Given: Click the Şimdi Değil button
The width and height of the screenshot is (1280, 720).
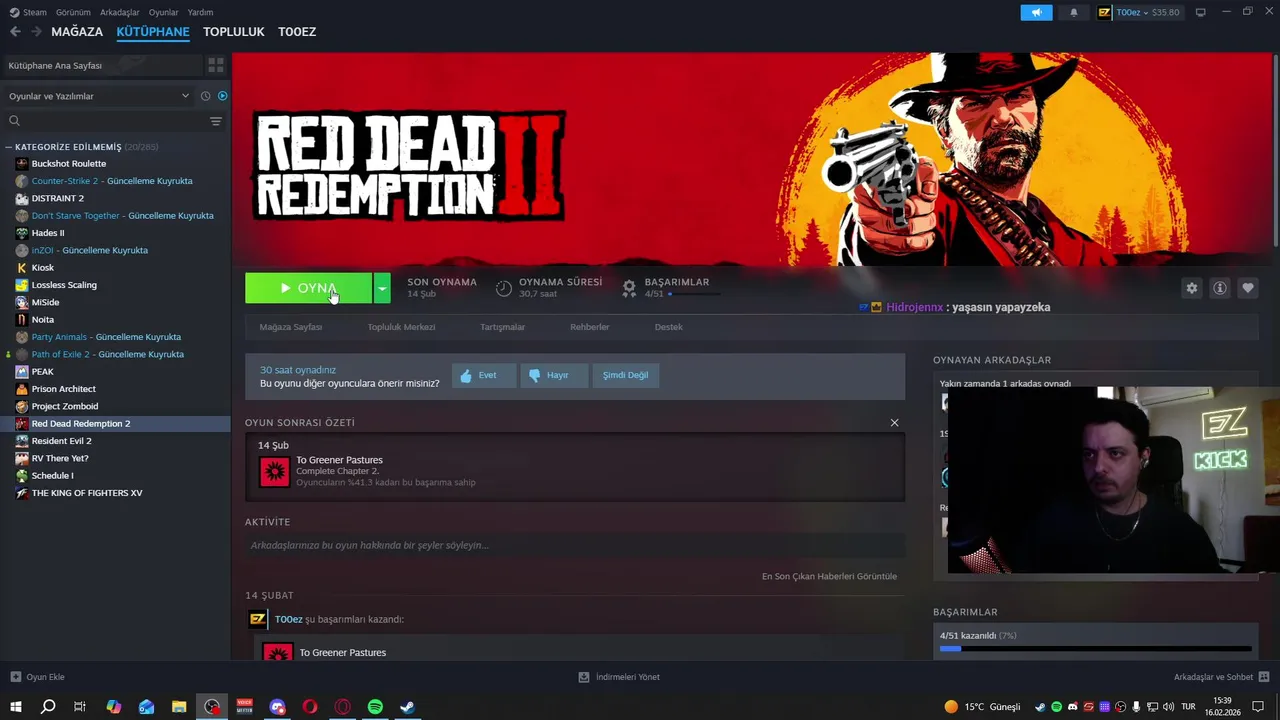Looking at the screenshot, I should point(625,376).
